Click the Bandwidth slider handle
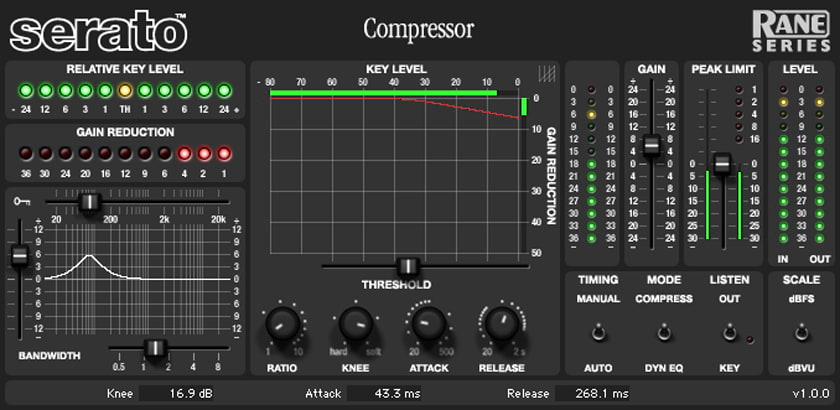 154,348
